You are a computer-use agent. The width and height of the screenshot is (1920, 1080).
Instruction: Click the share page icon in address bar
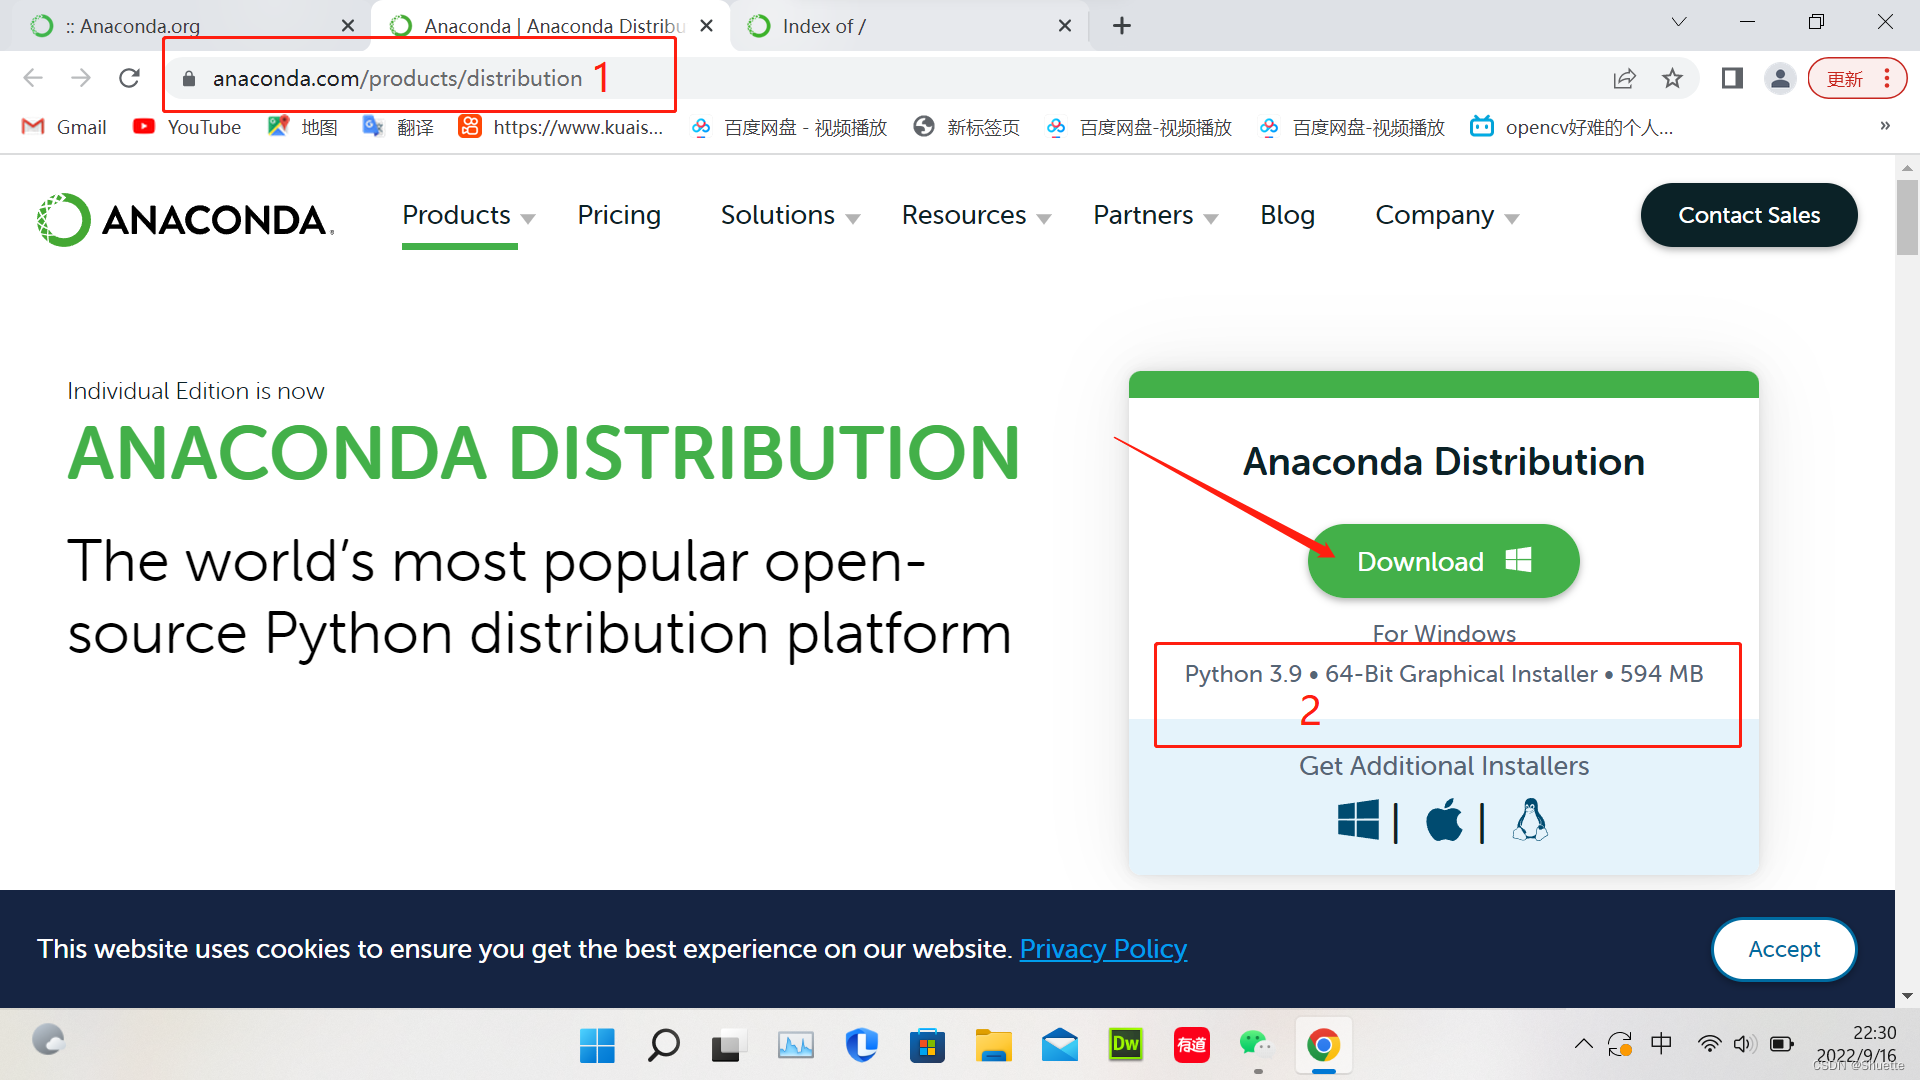point(1624,78)
